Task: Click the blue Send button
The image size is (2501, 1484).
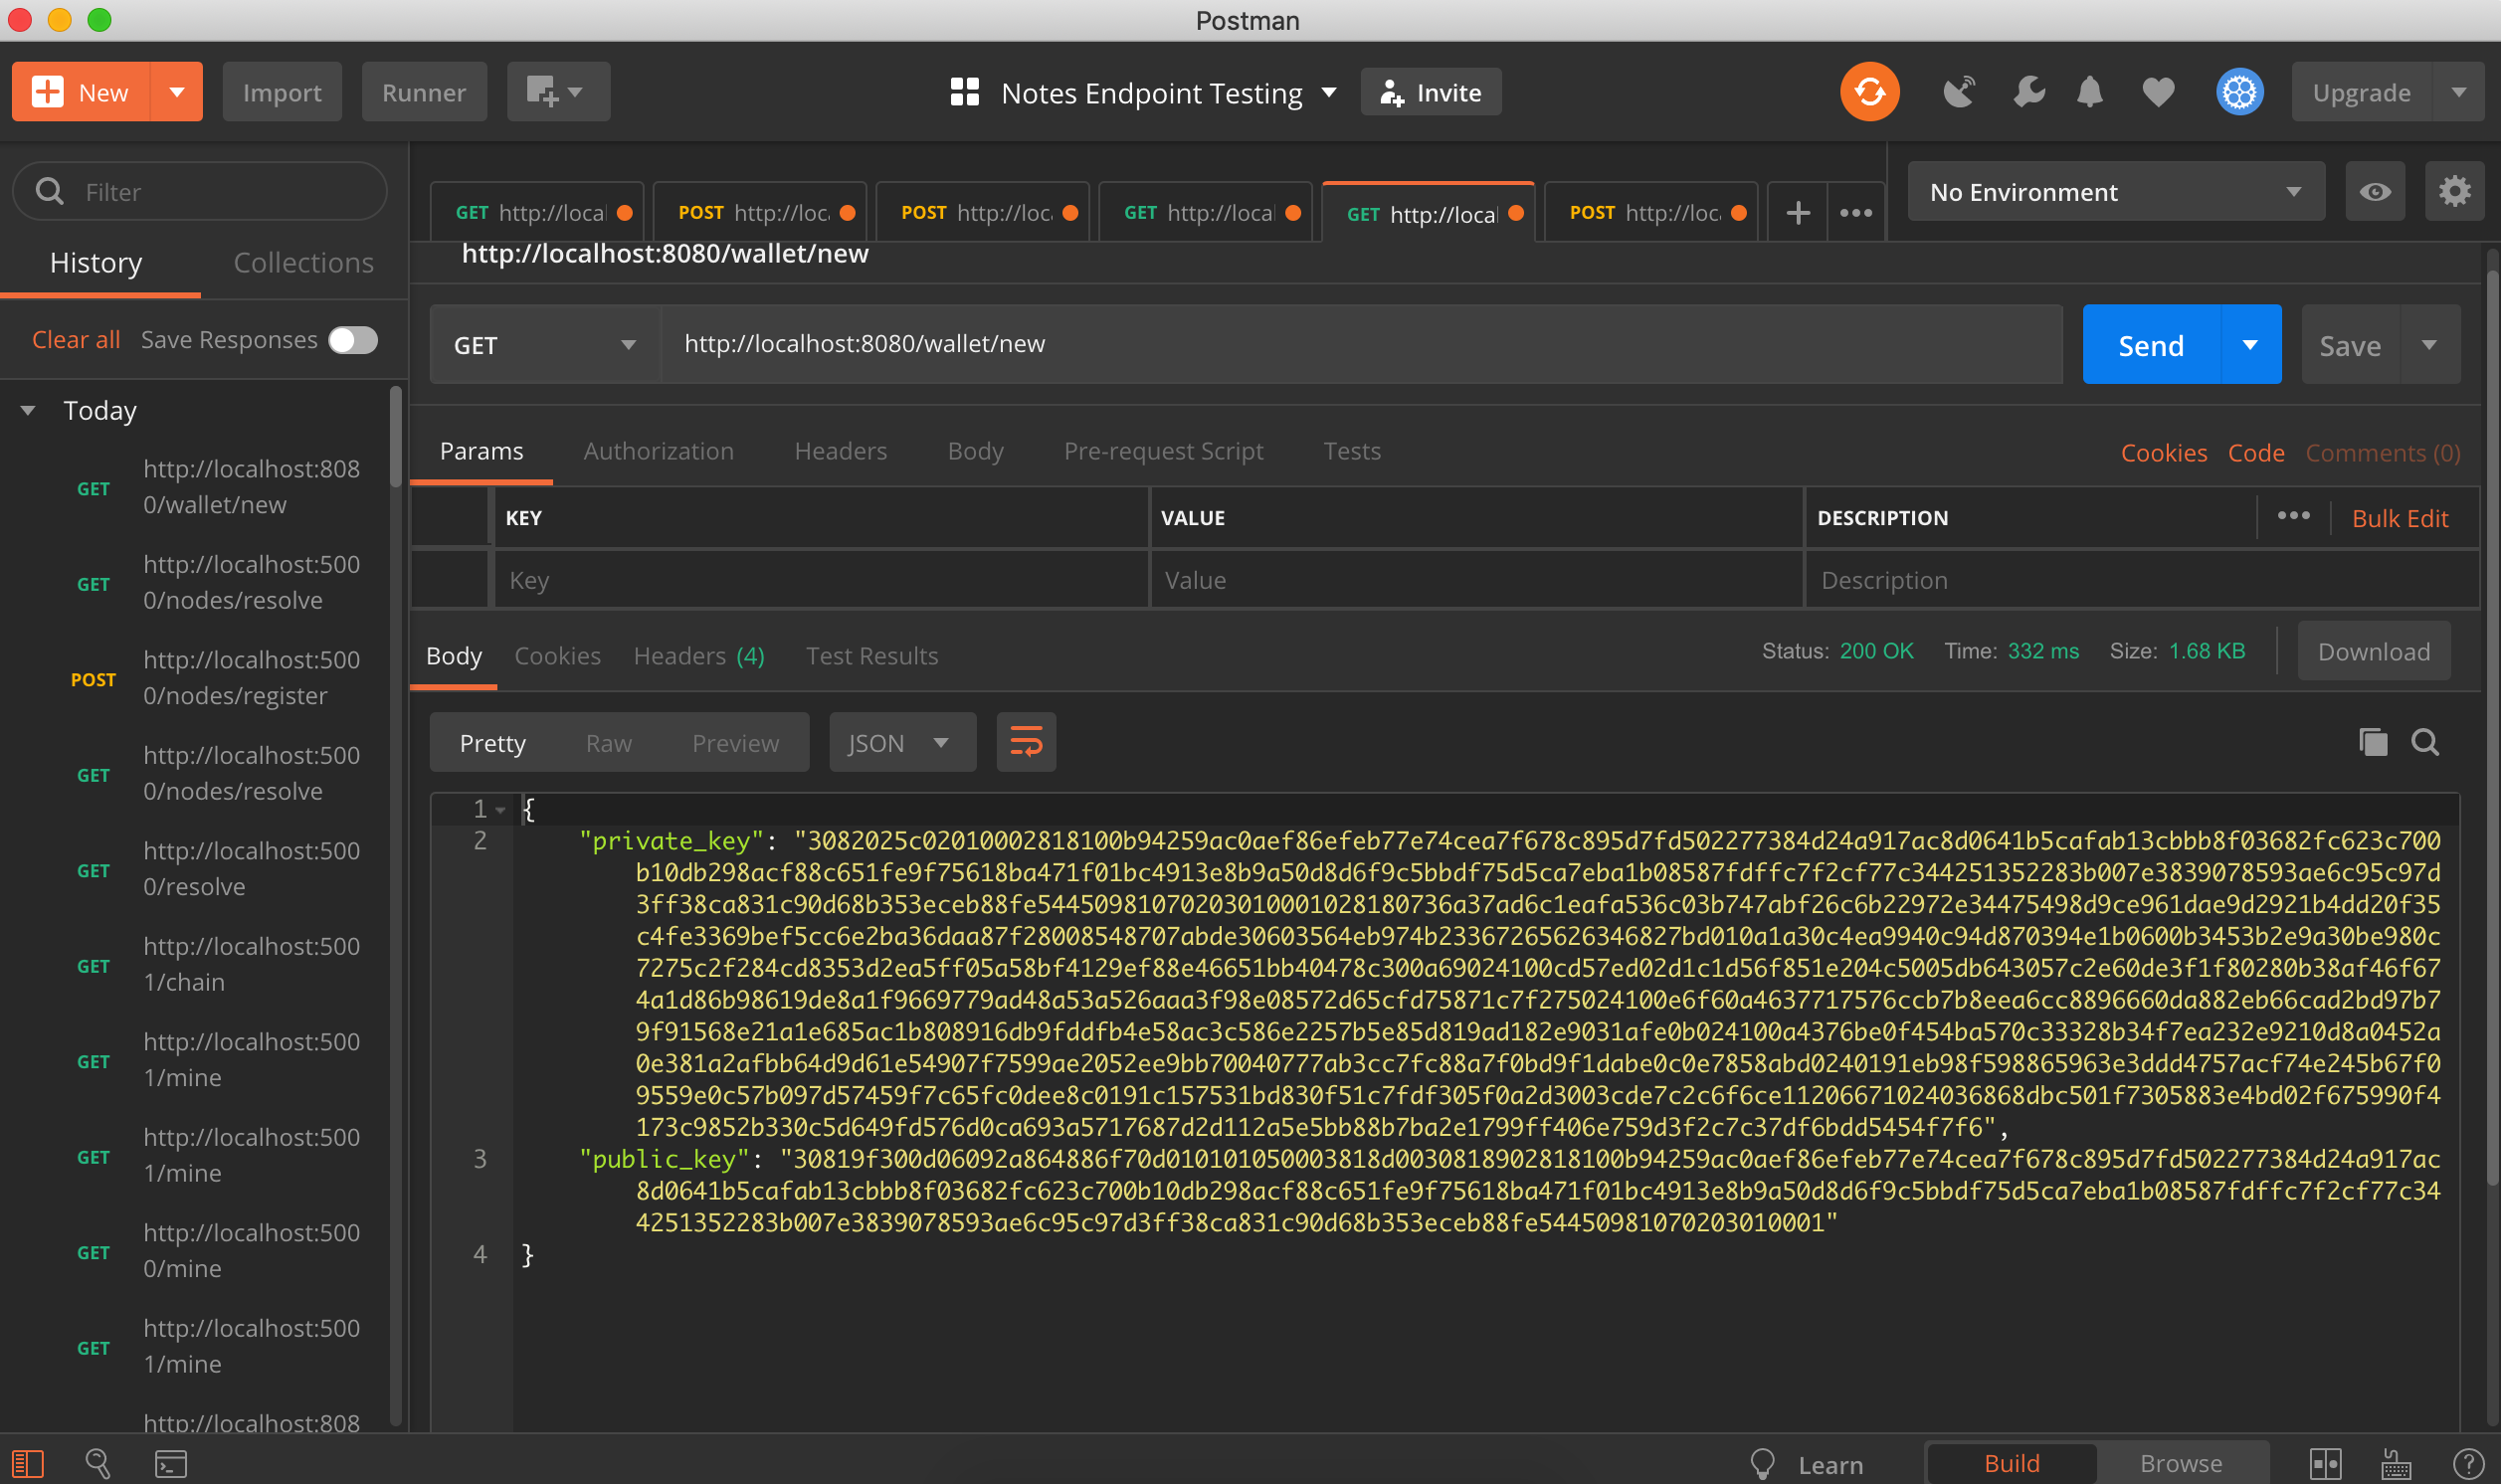Action: [2151, 344]
